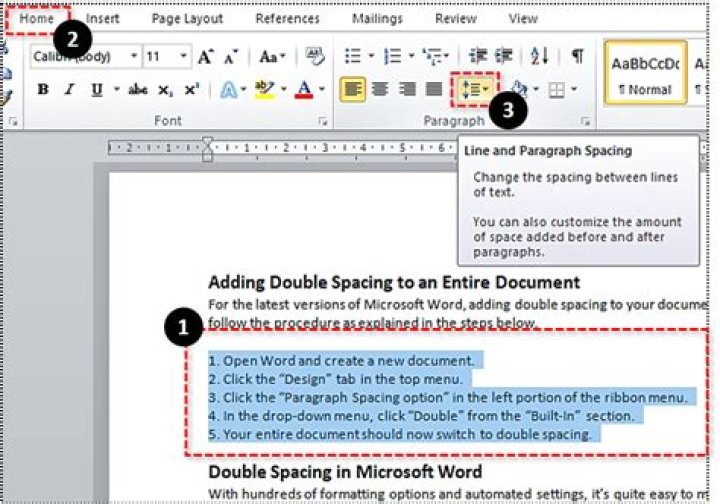
Task: Click the Clear Formatting icon
Action: [315, 56]
